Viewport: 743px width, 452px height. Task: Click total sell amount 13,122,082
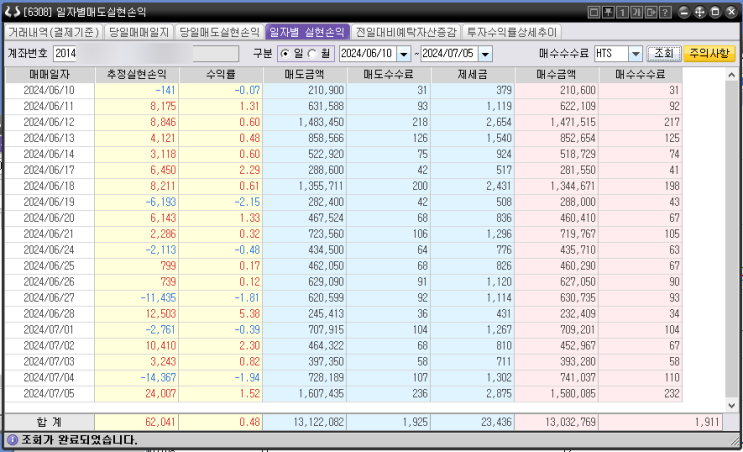[x=318, y=422]
